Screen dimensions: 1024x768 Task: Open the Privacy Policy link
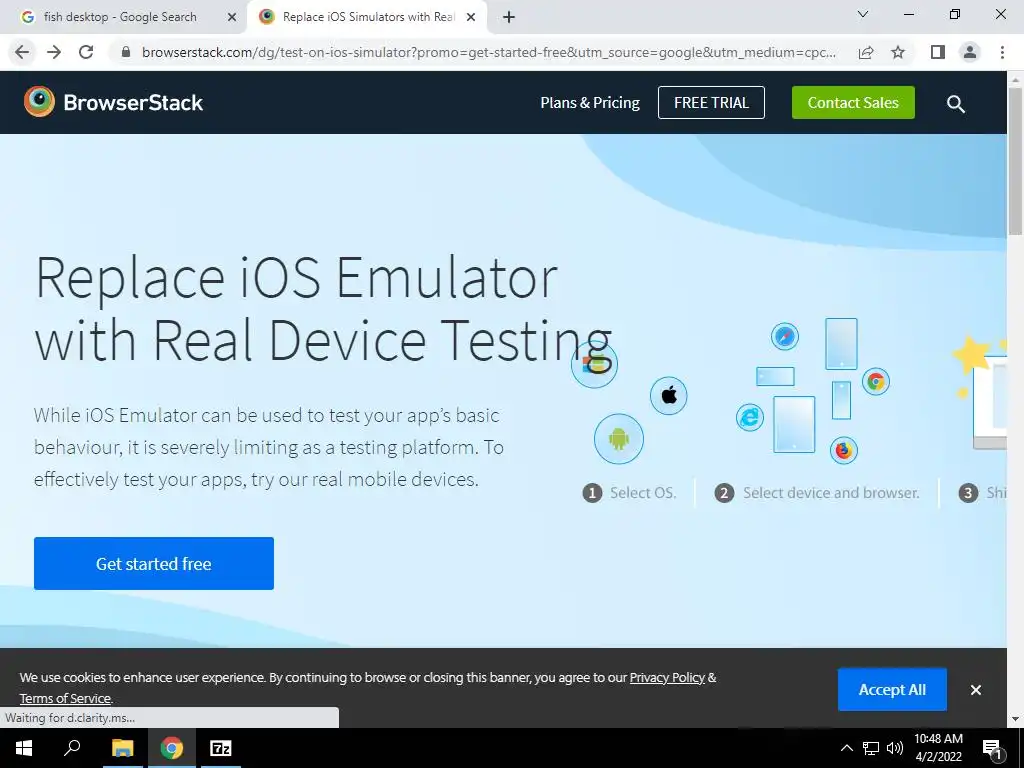point(667,678)
